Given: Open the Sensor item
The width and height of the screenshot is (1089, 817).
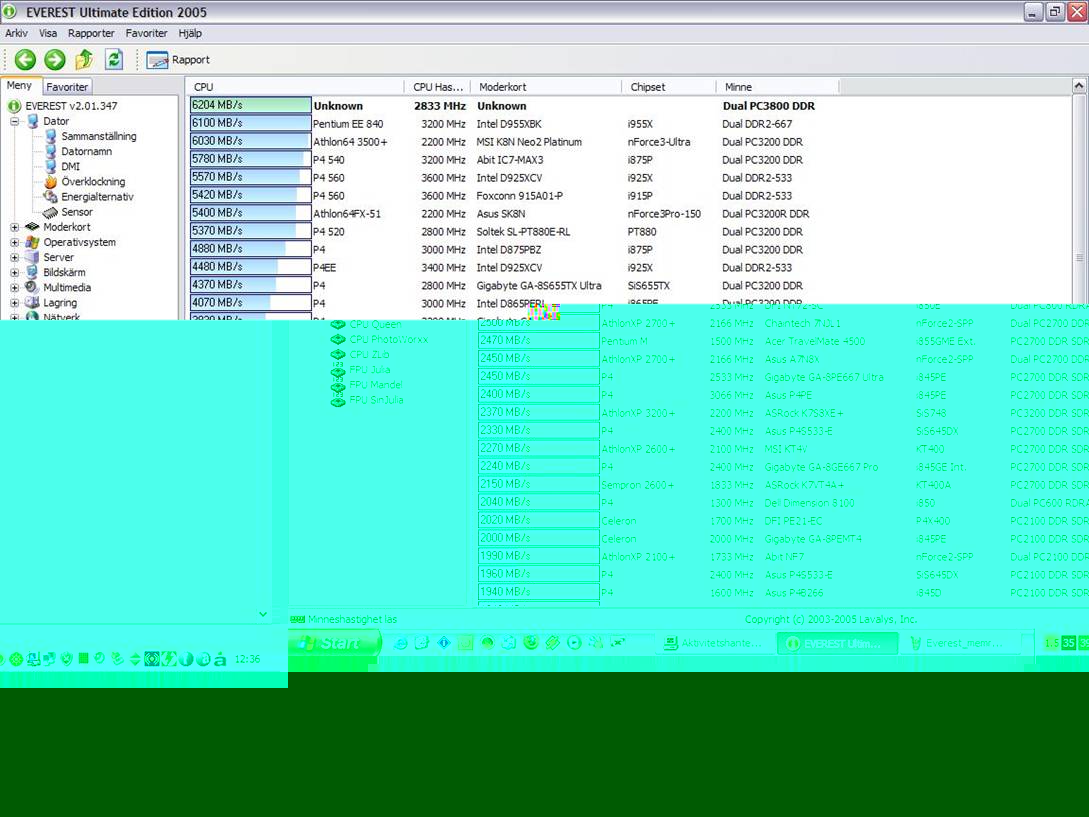Looking at the screenshot, I should (68, 212).
